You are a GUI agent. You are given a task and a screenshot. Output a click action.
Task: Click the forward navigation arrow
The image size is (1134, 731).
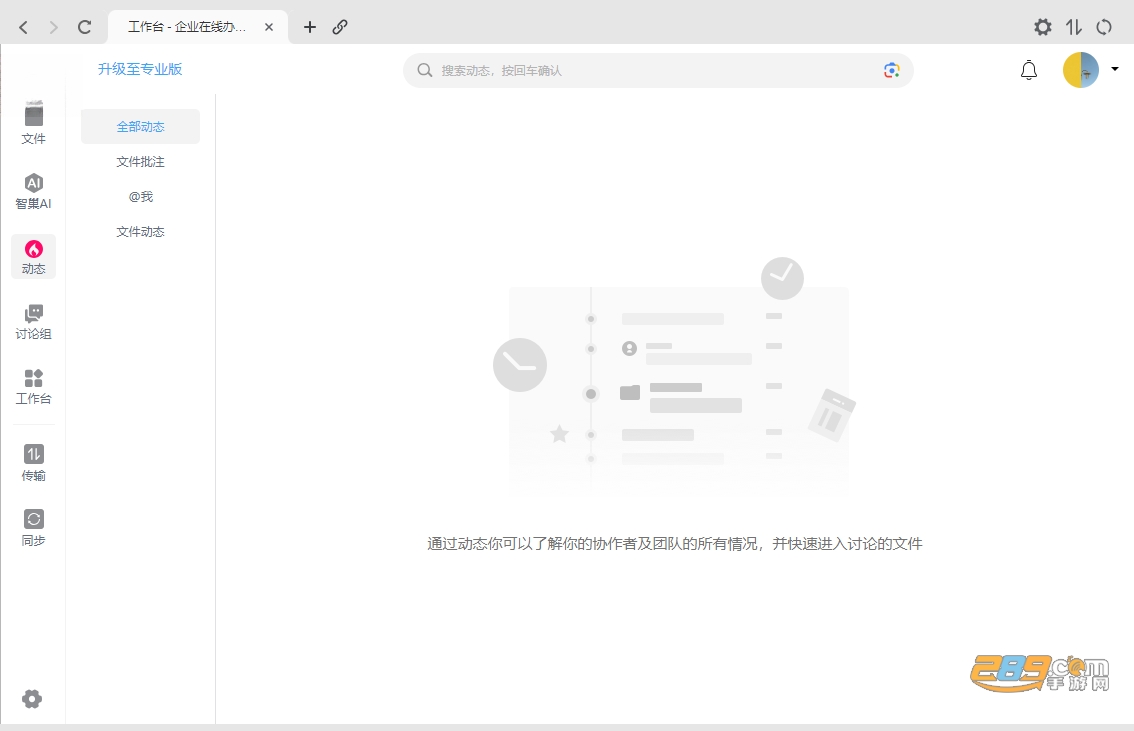[54, 27]
